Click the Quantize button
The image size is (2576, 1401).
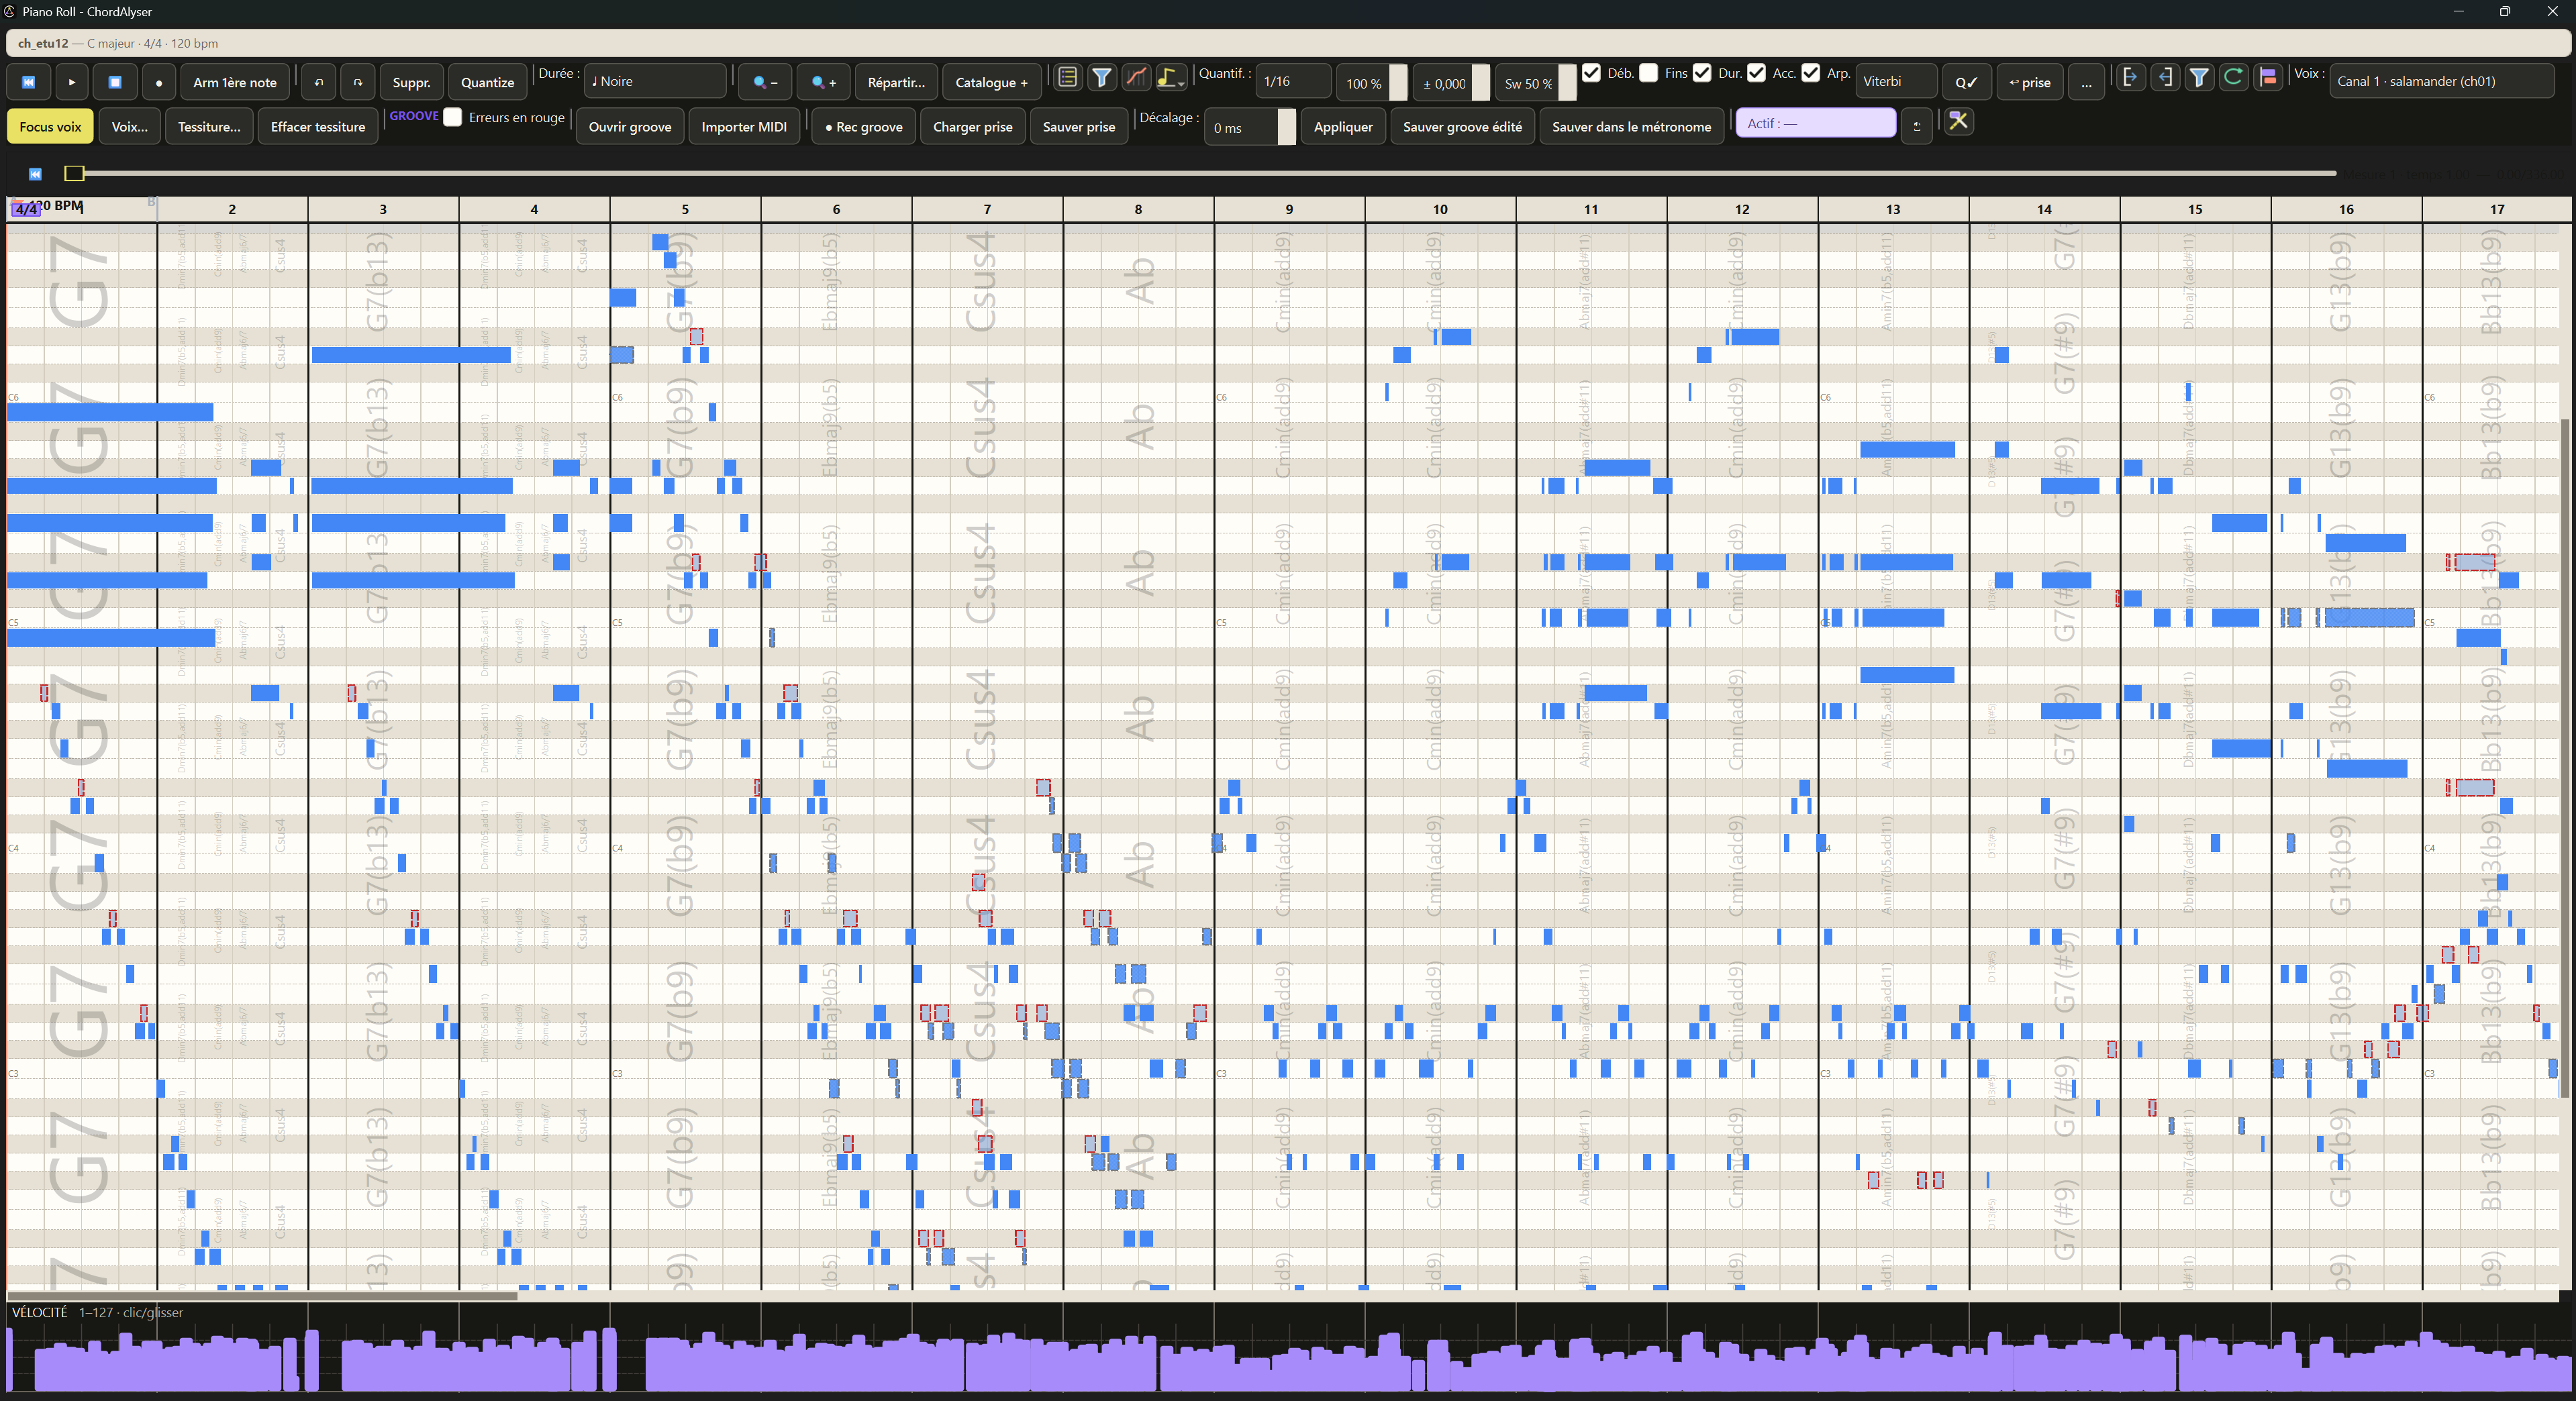pos(487,82)
